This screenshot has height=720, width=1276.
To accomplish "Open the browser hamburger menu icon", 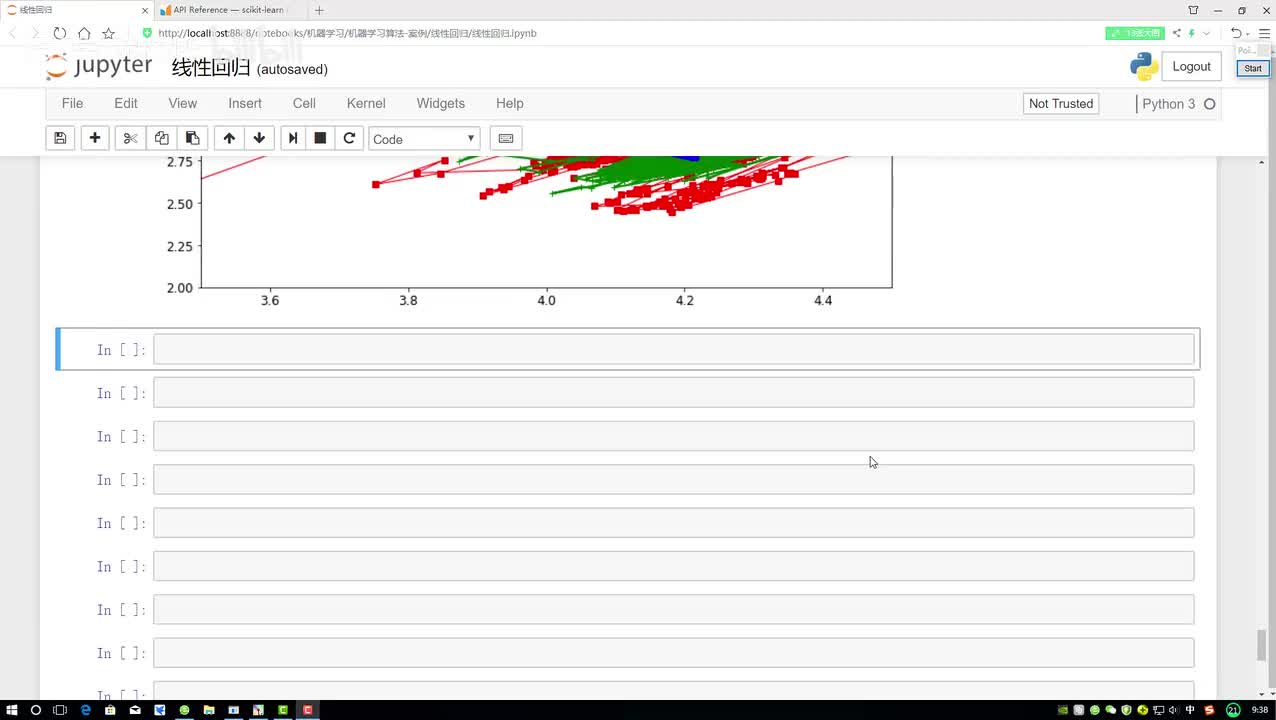I will coord(1264,33).
